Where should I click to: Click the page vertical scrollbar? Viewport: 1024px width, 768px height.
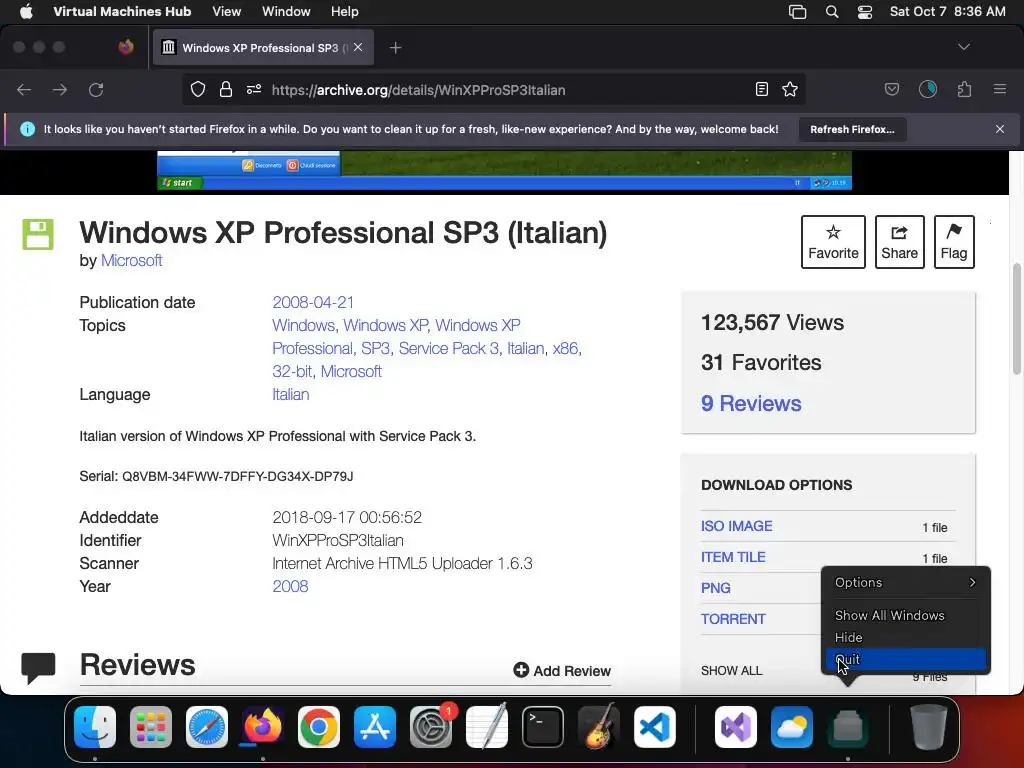(x=1016, y=319)
